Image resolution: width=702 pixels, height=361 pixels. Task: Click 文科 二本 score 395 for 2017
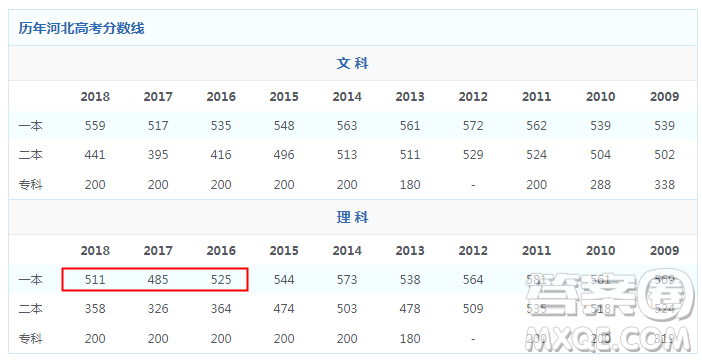point(158,155)
